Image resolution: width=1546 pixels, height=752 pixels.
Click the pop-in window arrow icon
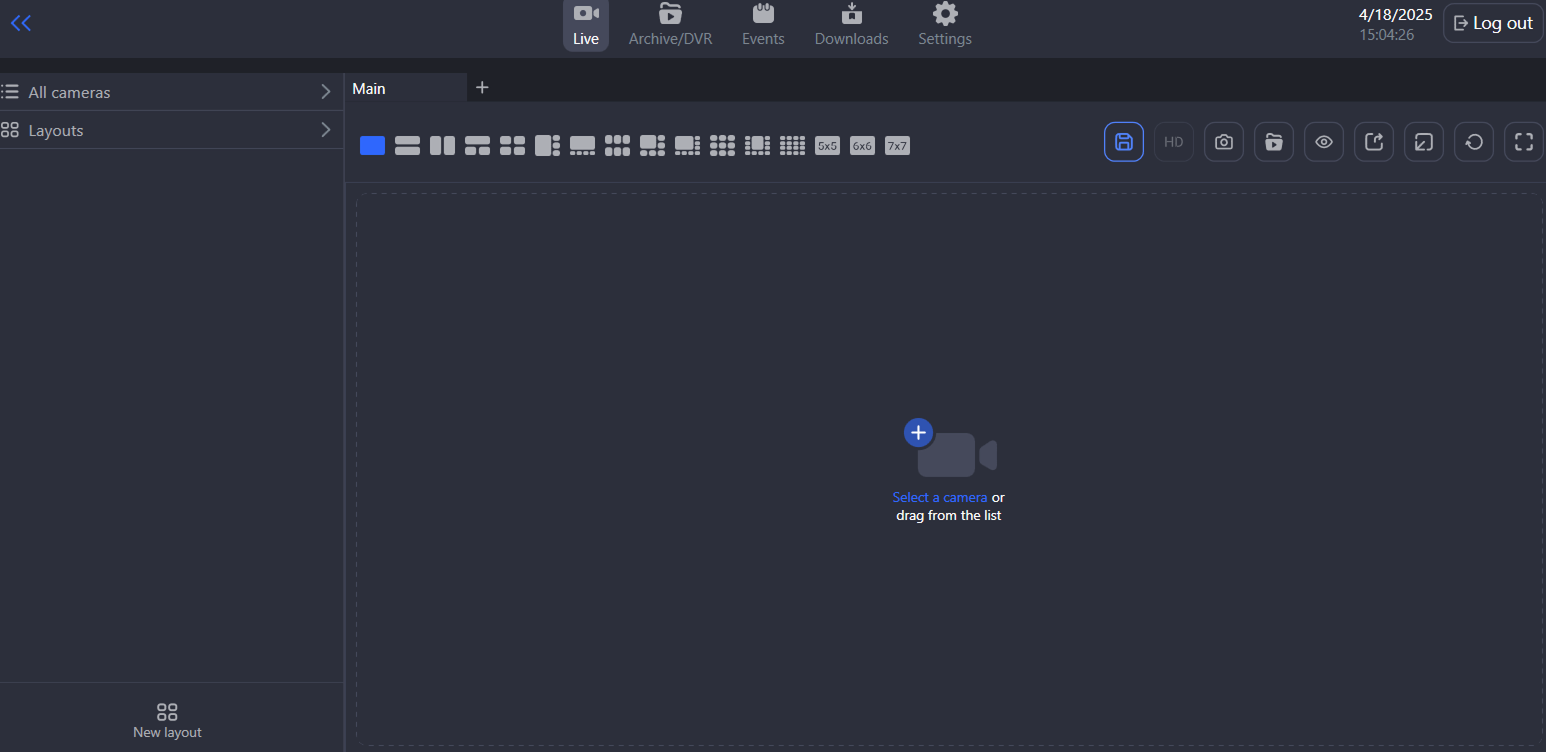tap(1423, 142)
